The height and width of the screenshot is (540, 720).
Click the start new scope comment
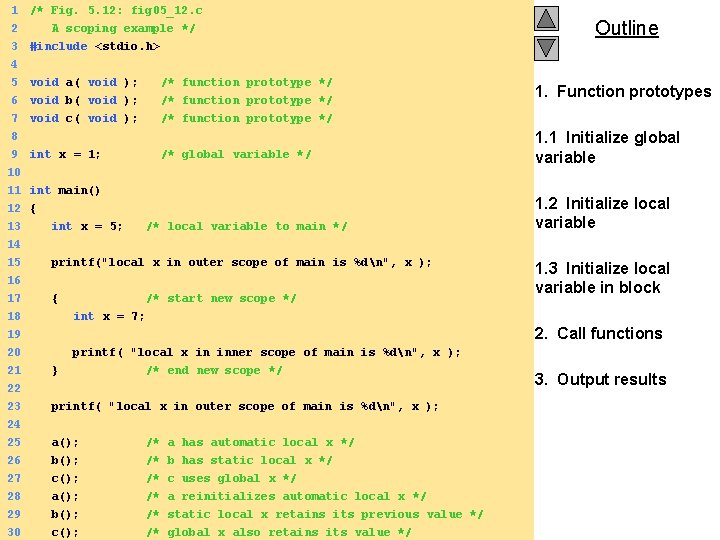221,298
